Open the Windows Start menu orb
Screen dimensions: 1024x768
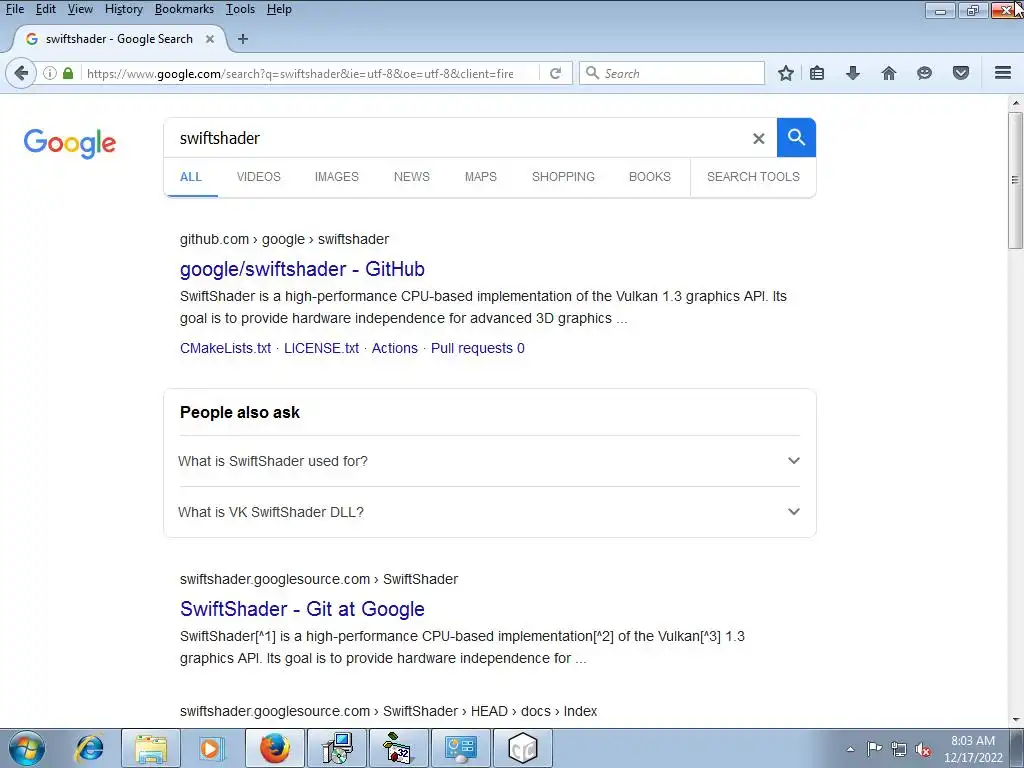point(27,748)
